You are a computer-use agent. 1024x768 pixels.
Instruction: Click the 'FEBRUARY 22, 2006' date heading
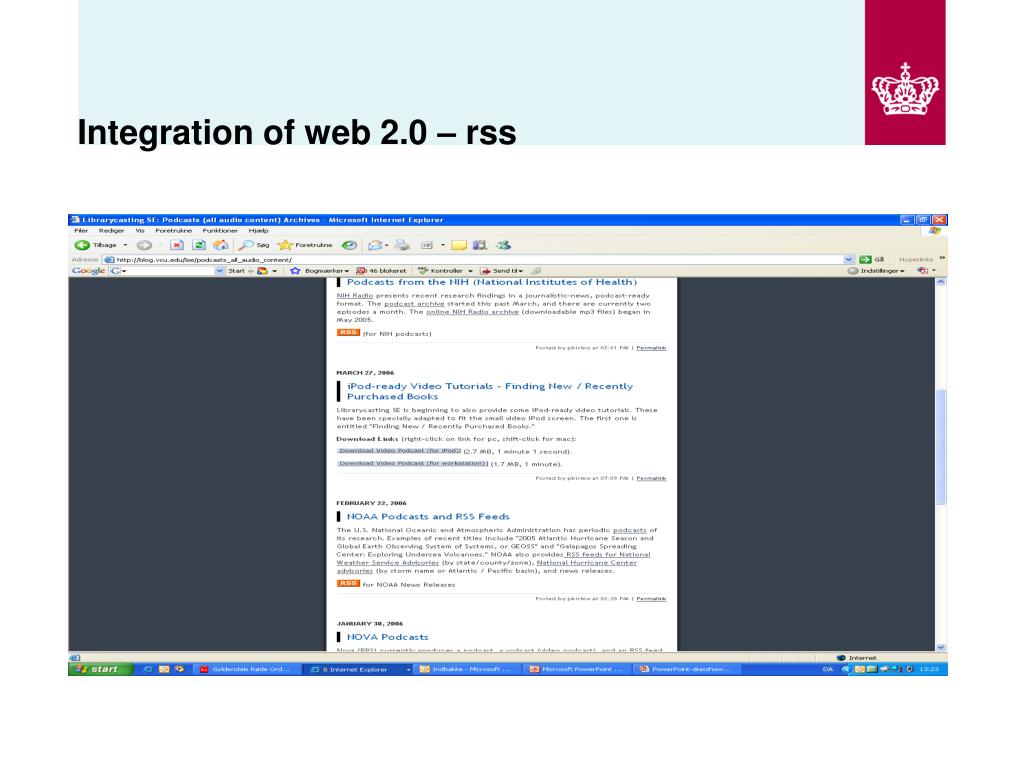pos(371,504)
